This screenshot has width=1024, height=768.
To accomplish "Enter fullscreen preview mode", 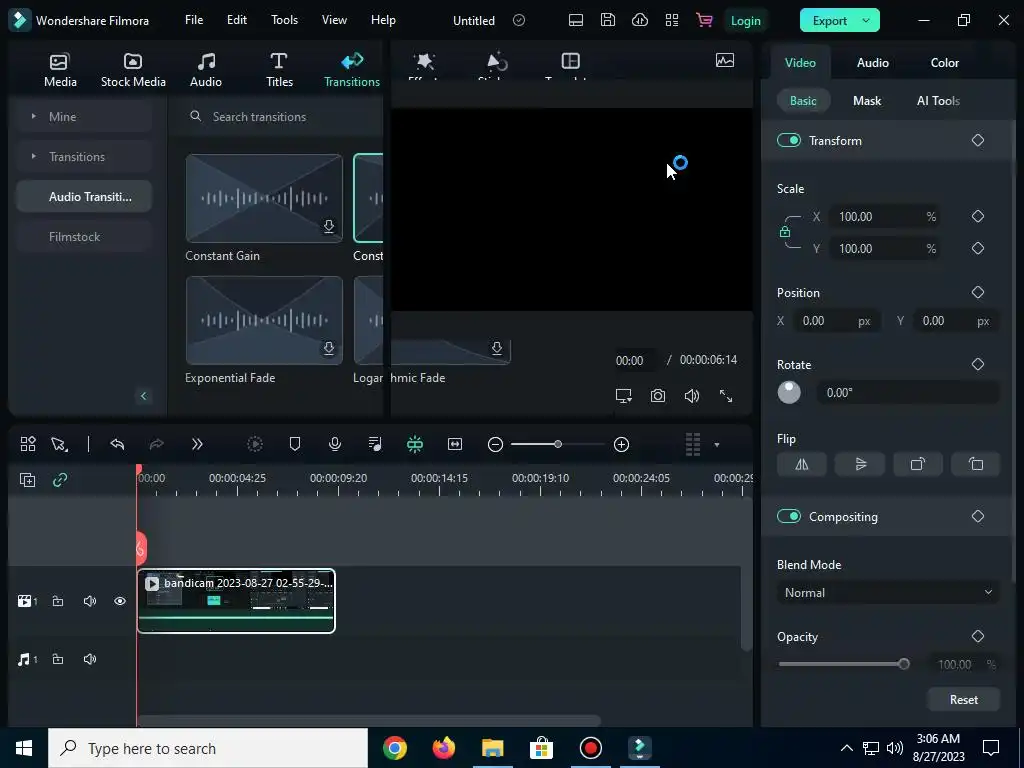I will click(x=726, y=396).
